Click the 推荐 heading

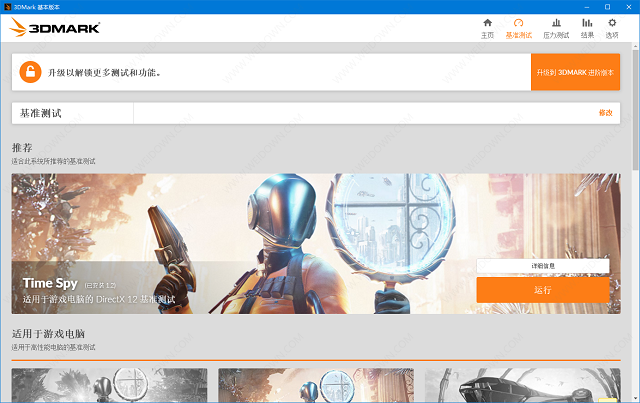(22, 147)
